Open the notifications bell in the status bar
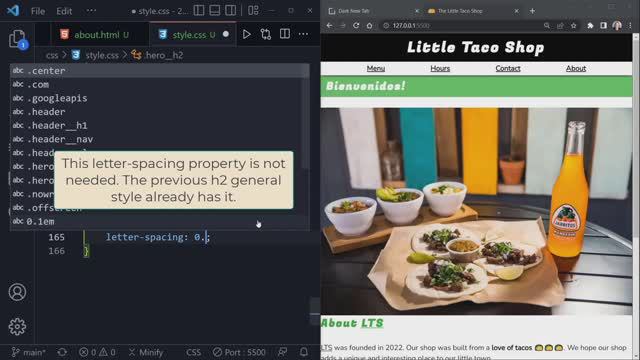Viewport: 640px width, 360px height. 304,352
